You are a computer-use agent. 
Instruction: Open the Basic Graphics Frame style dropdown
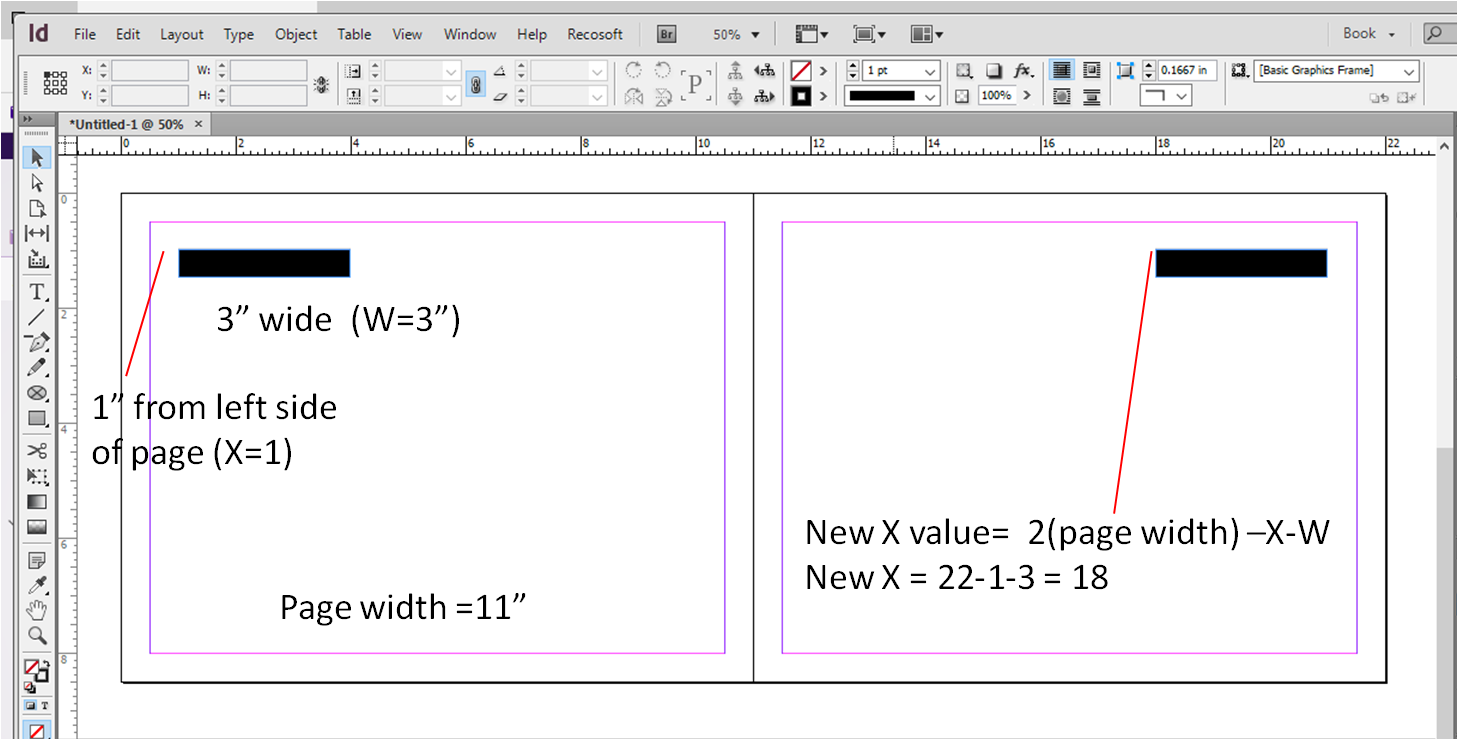pyautogui.click(x=1409, y=71)
